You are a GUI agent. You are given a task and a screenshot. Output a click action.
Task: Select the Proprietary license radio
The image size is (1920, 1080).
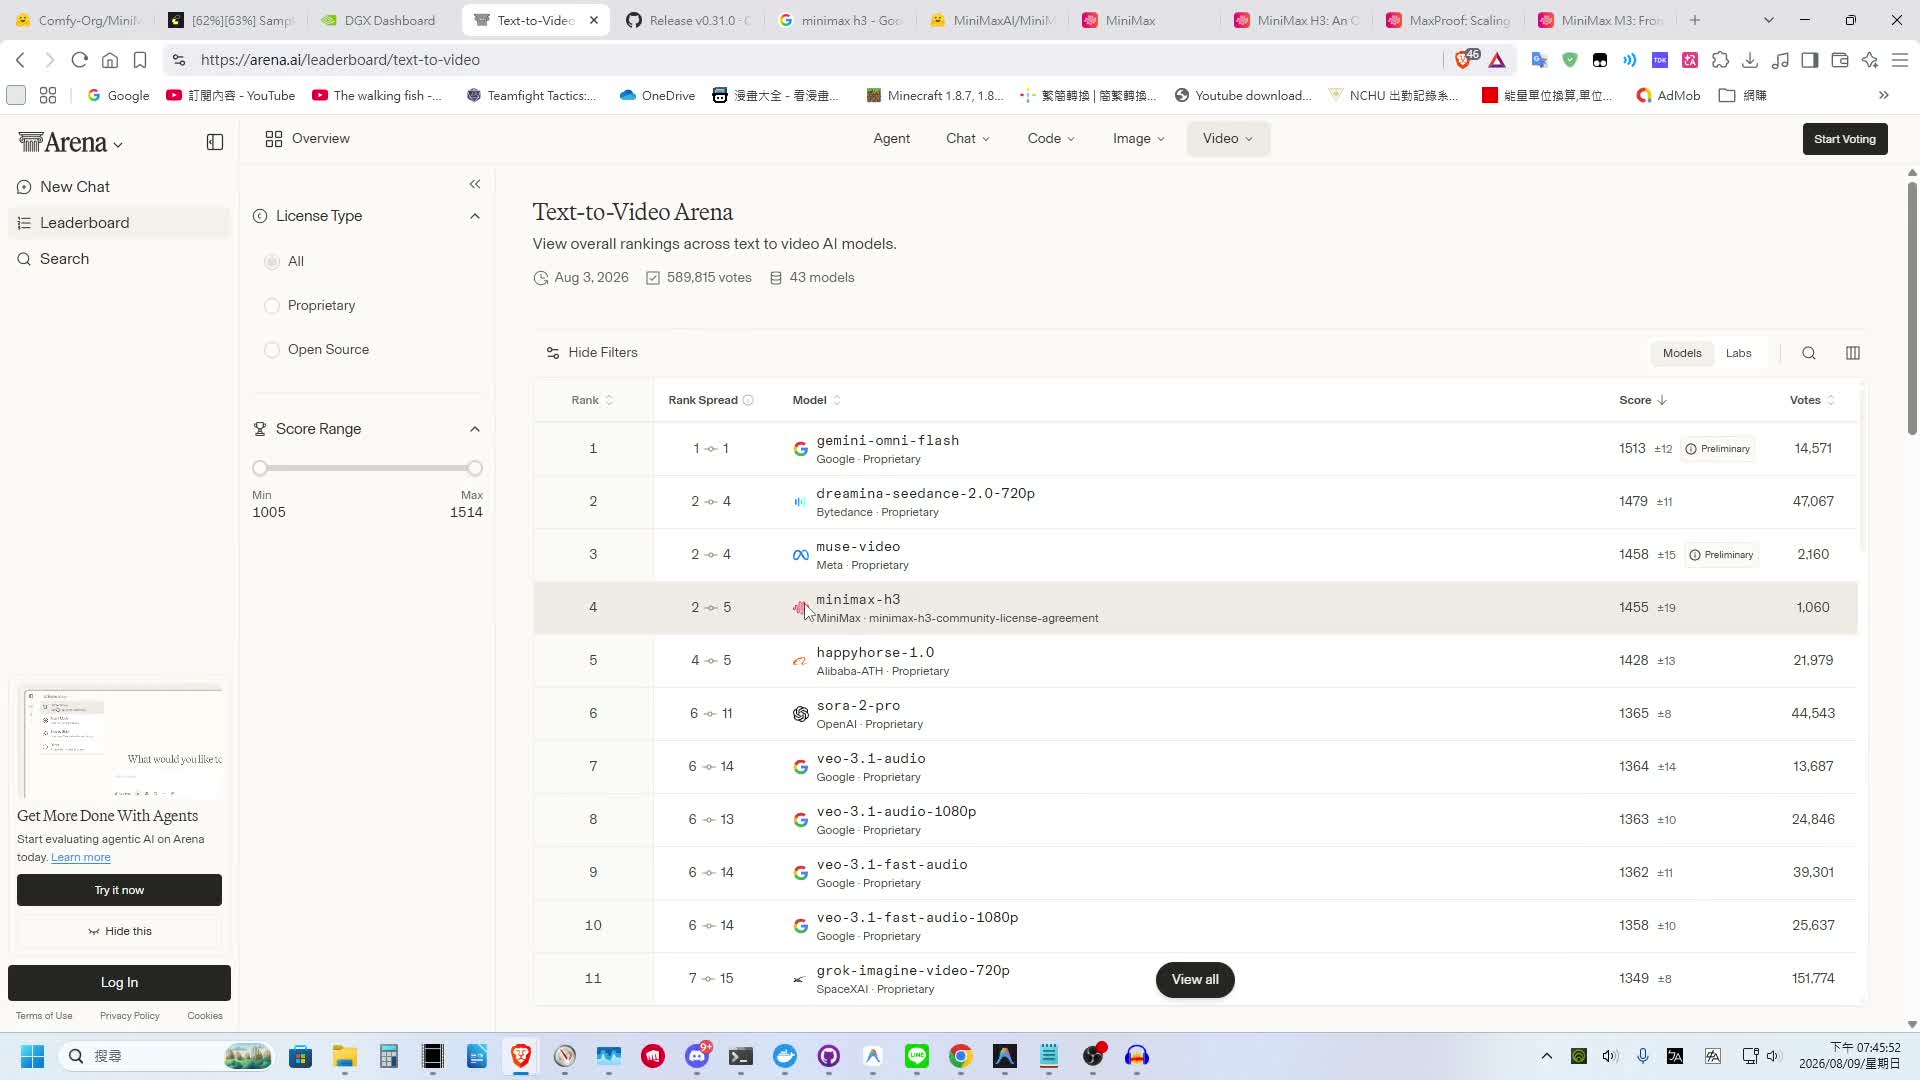click(x=272, y=305)
